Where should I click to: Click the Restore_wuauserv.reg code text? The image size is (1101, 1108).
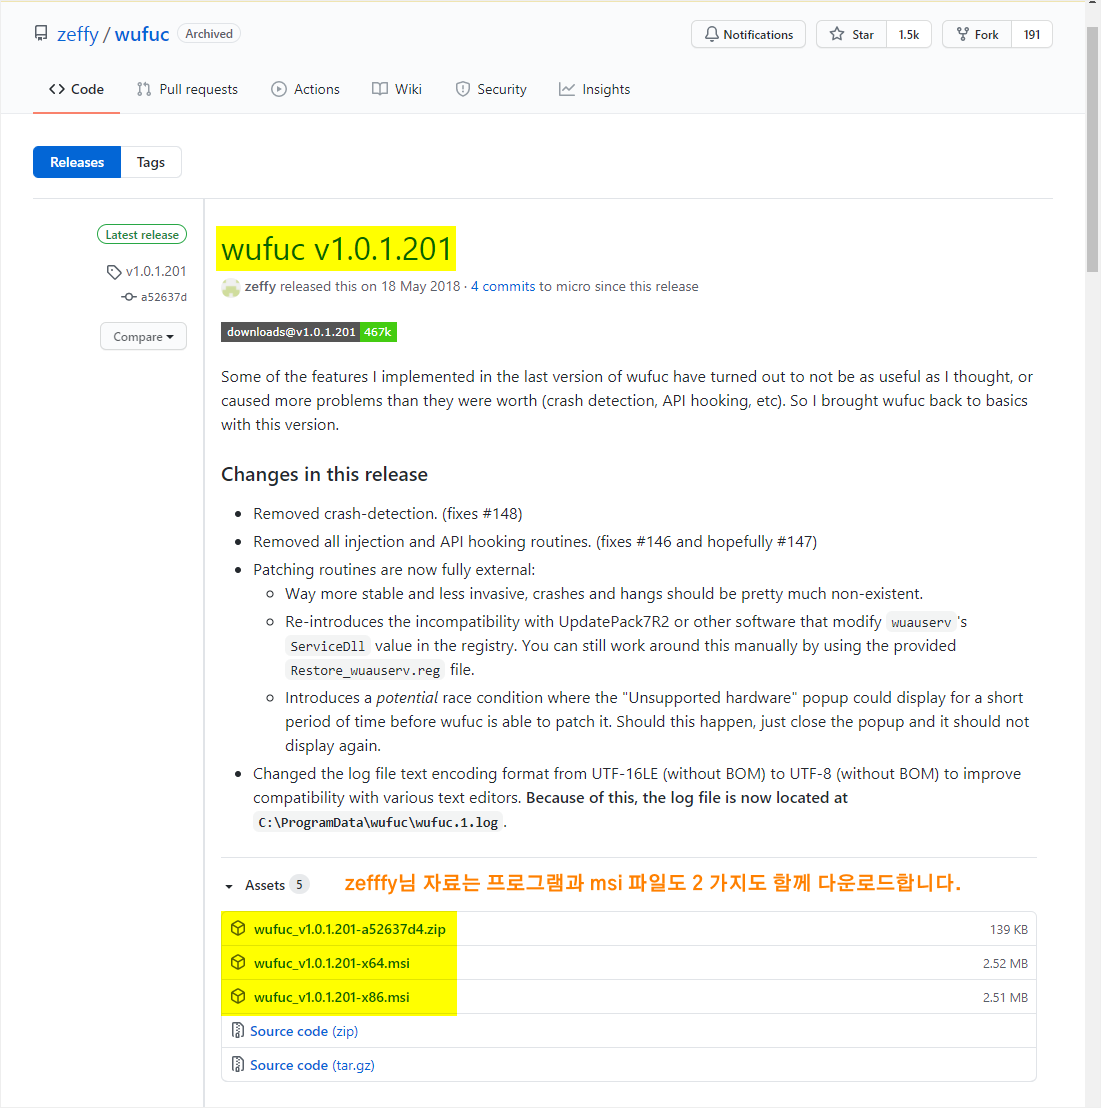click(365, 670)
